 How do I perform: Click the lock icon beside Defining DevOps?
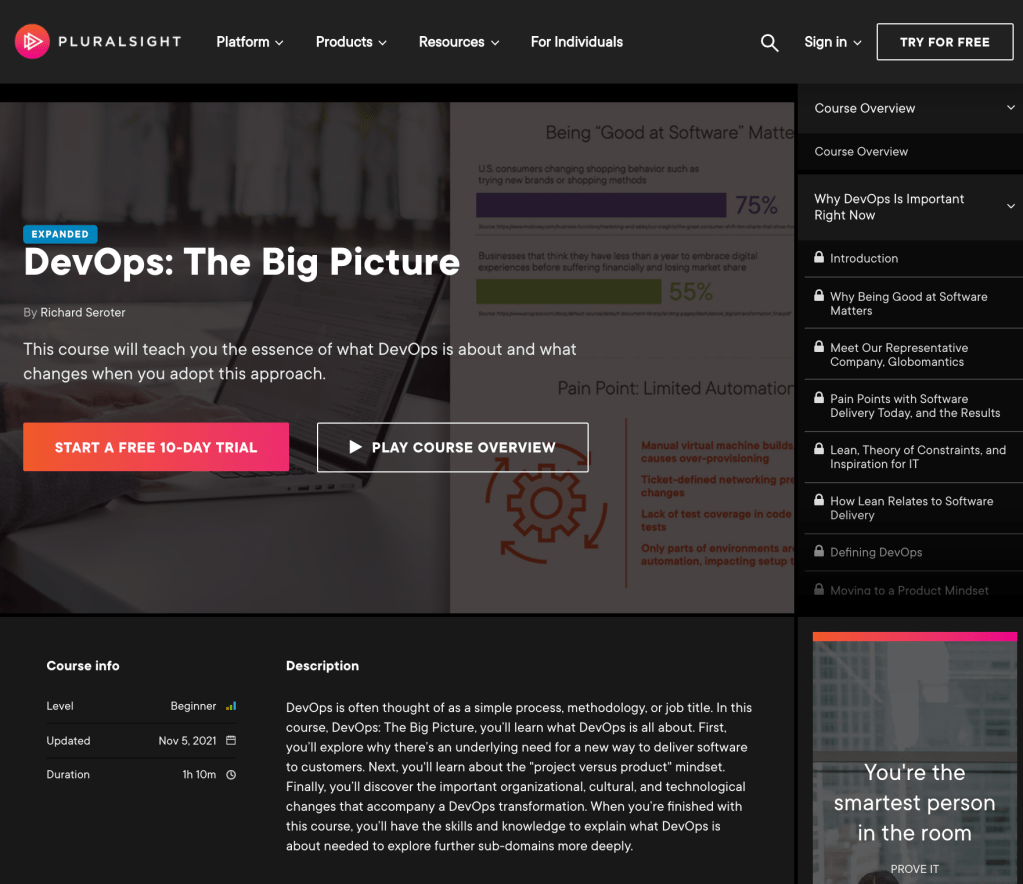pos(817,552)
